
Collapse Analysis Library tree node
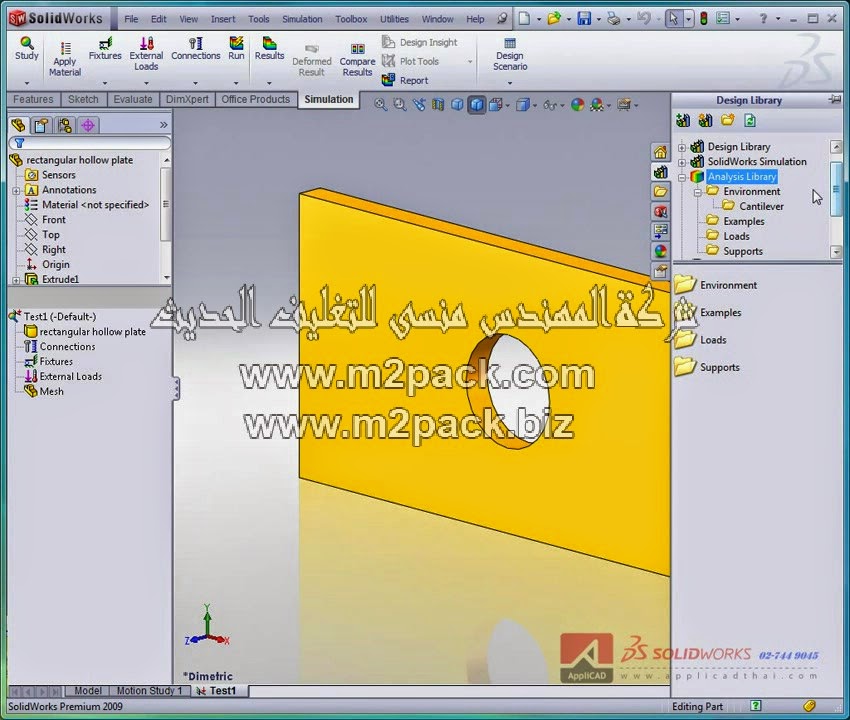pos(682,177)
